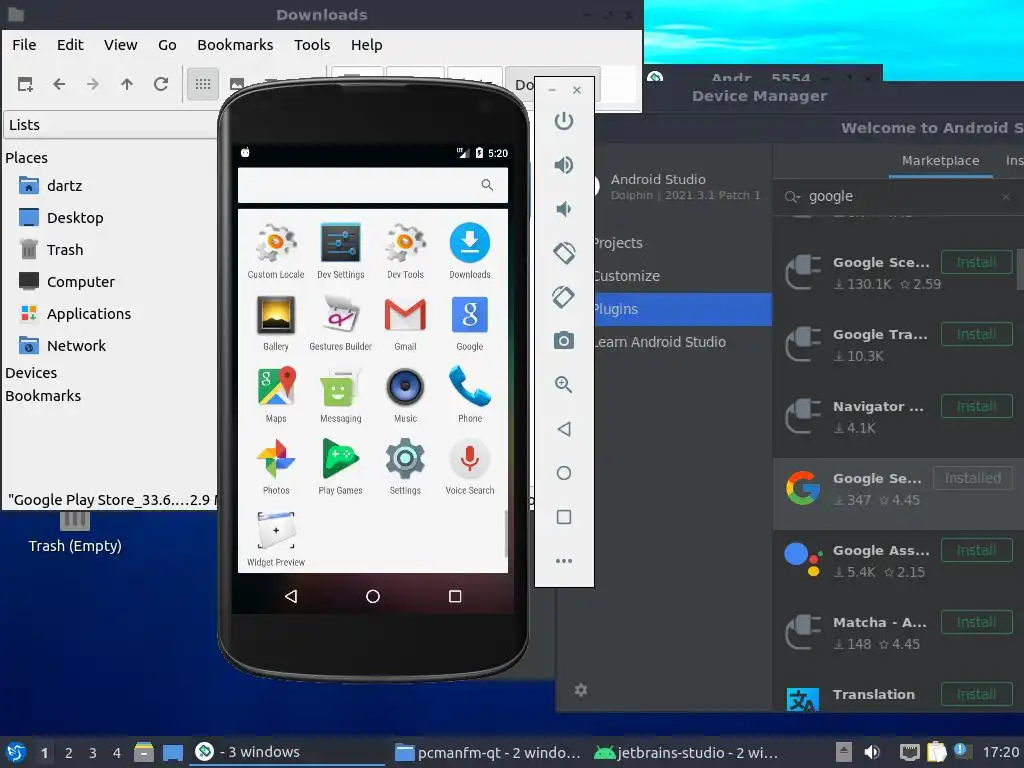Open Dev Settings app in emulator
The height and width of the screenshot is (768, 1024).
[x=340, y=251]
